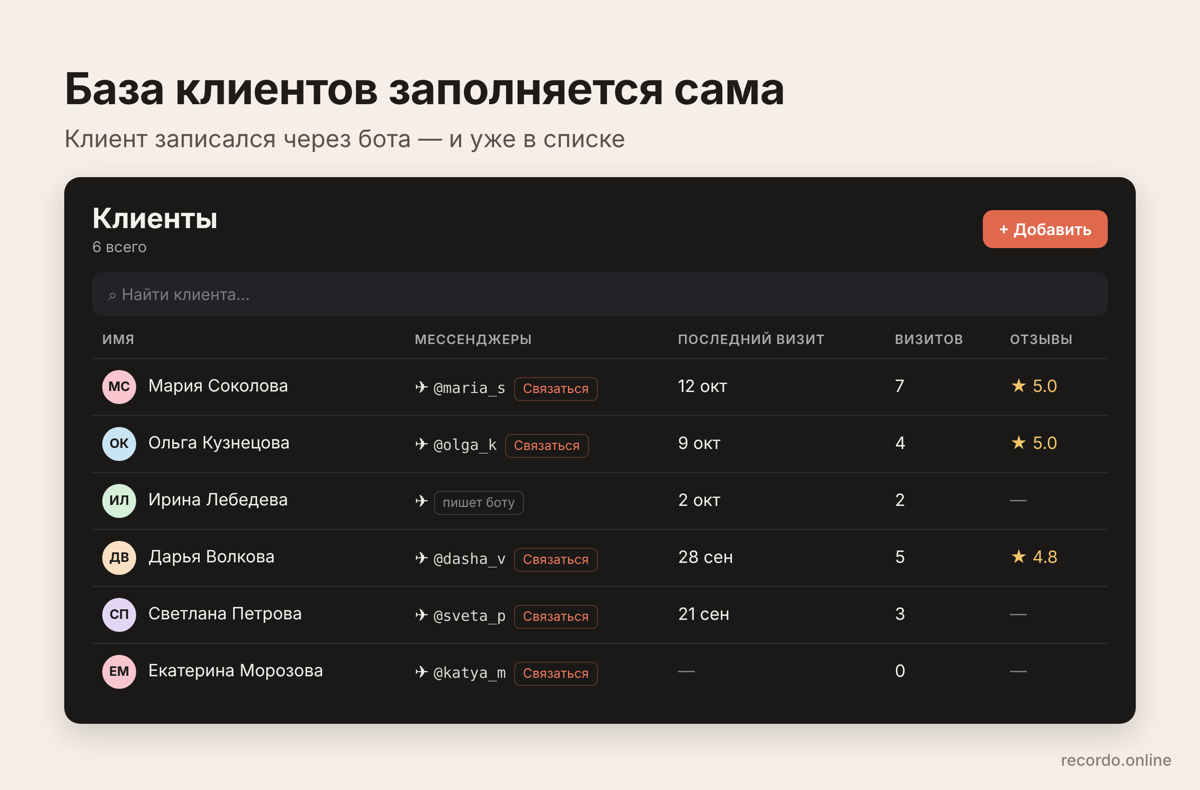Click the last visit date «28 сен»
The image size is (1200, 790).
pyautogui.click(x=705, y=557)
